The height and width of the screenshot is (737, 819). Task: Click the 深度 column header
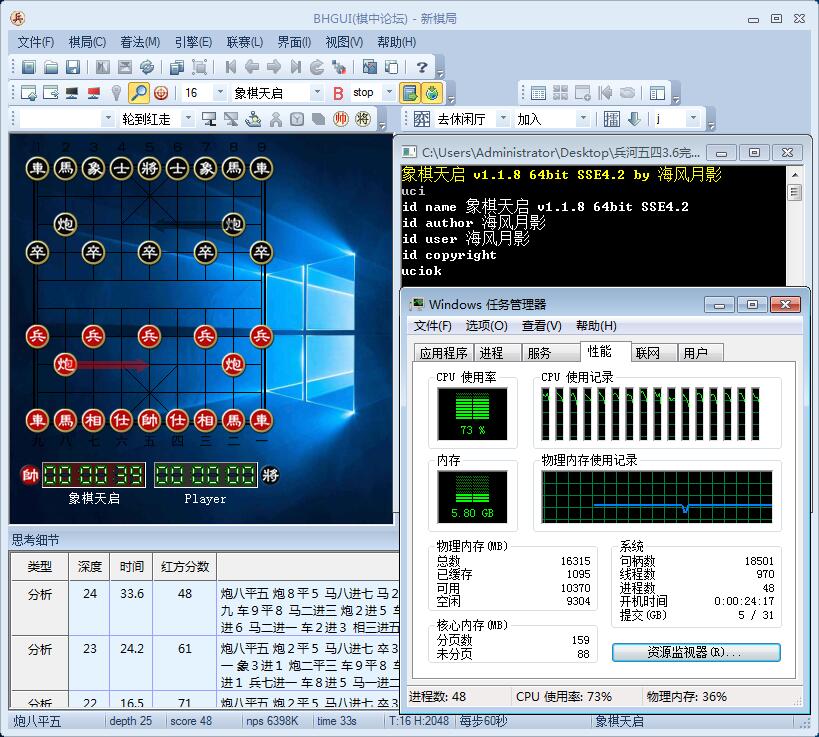pos(89,567)
